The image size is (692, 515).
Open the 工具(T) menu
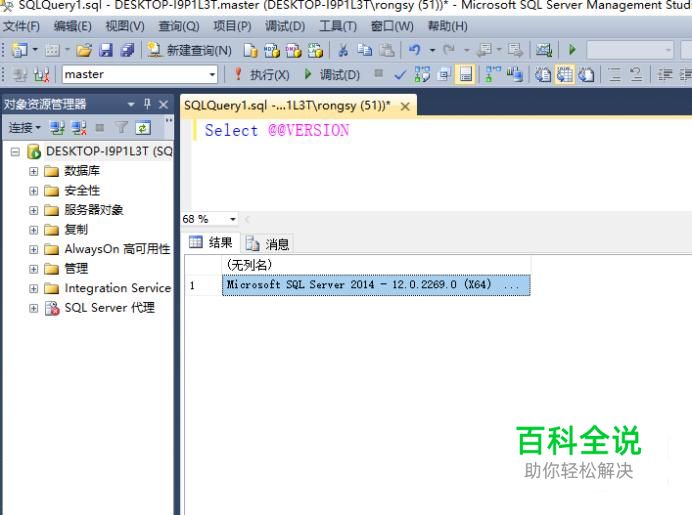point(338,26)
